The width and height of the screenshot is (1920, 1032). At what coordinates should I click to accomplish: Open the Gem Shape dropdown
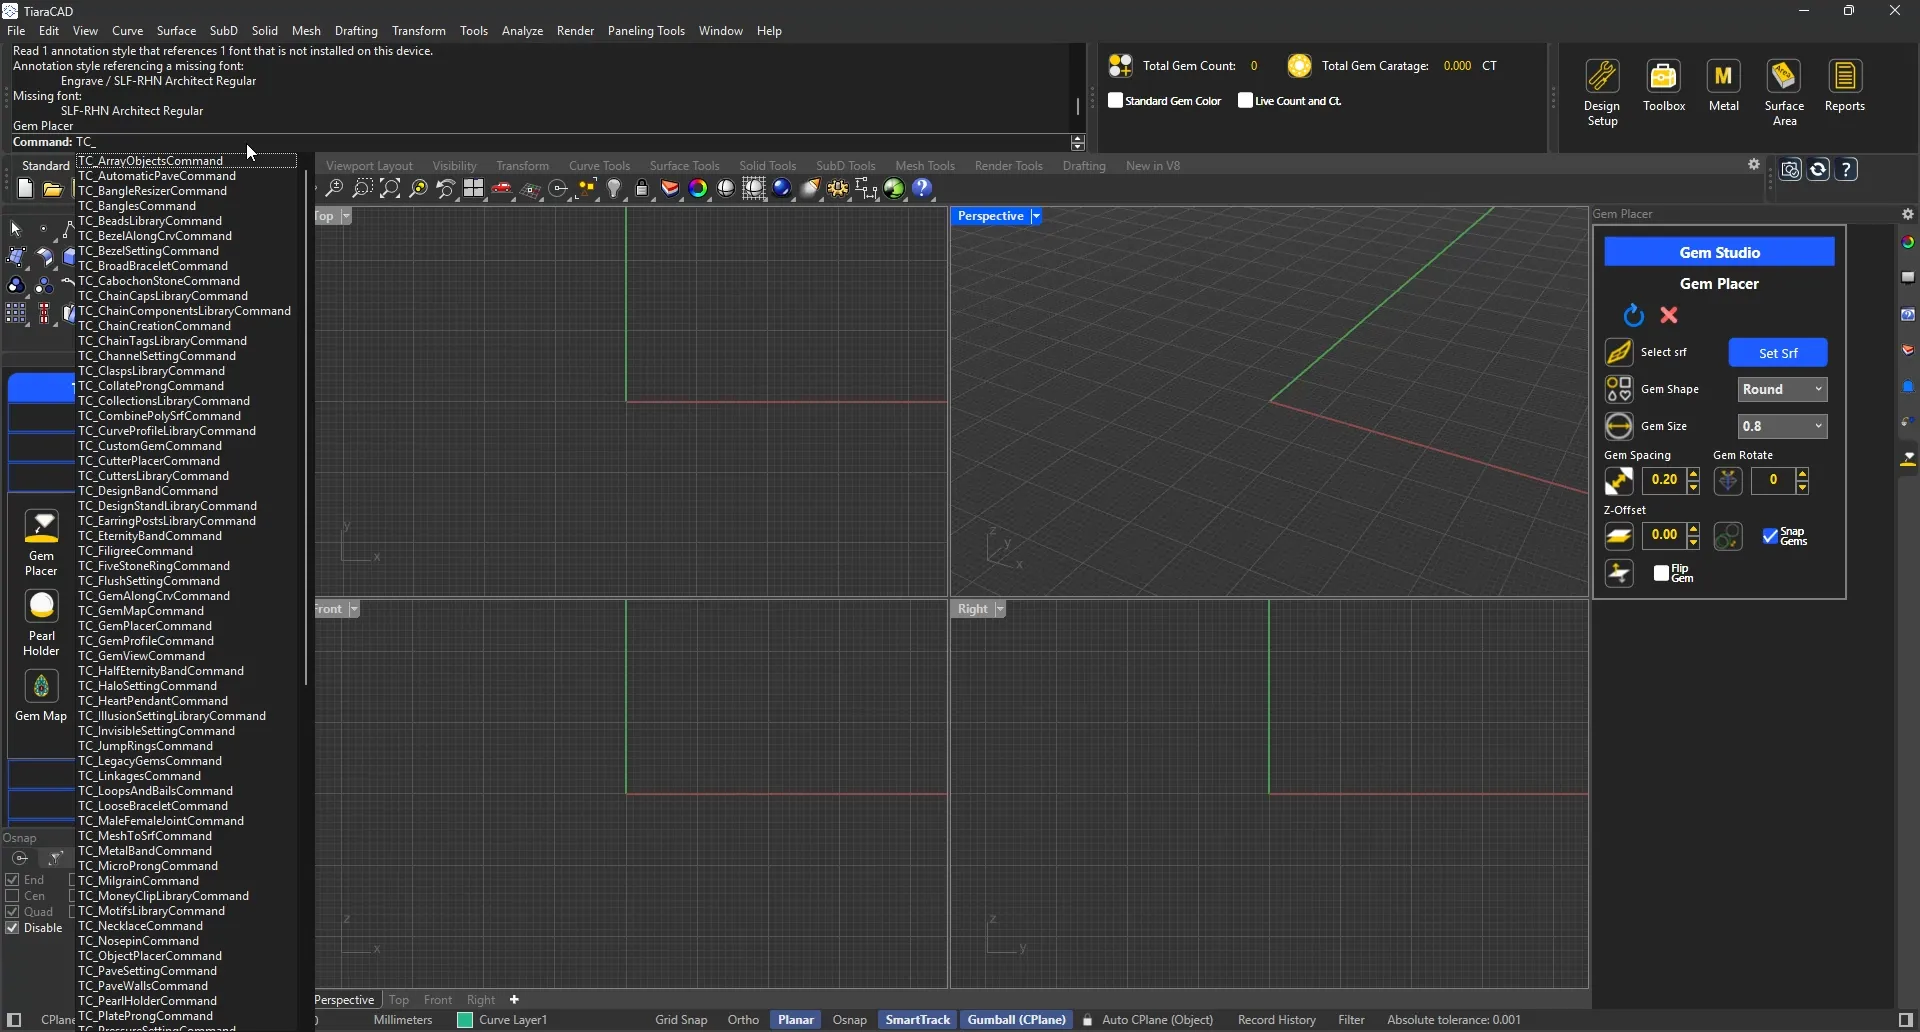(x=1782, y=389)
